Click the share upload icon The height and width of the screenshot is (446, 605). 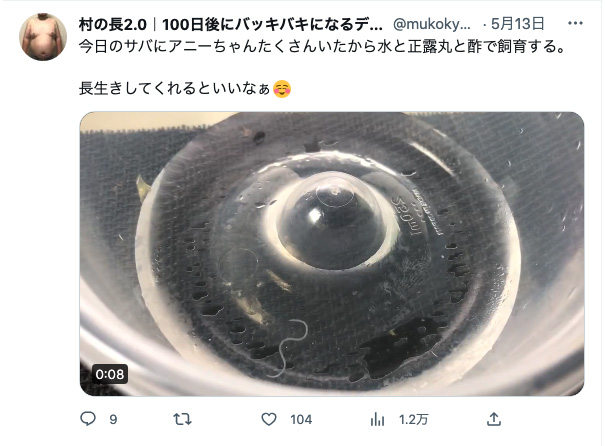pyautogui.click(x=494, y=419)
